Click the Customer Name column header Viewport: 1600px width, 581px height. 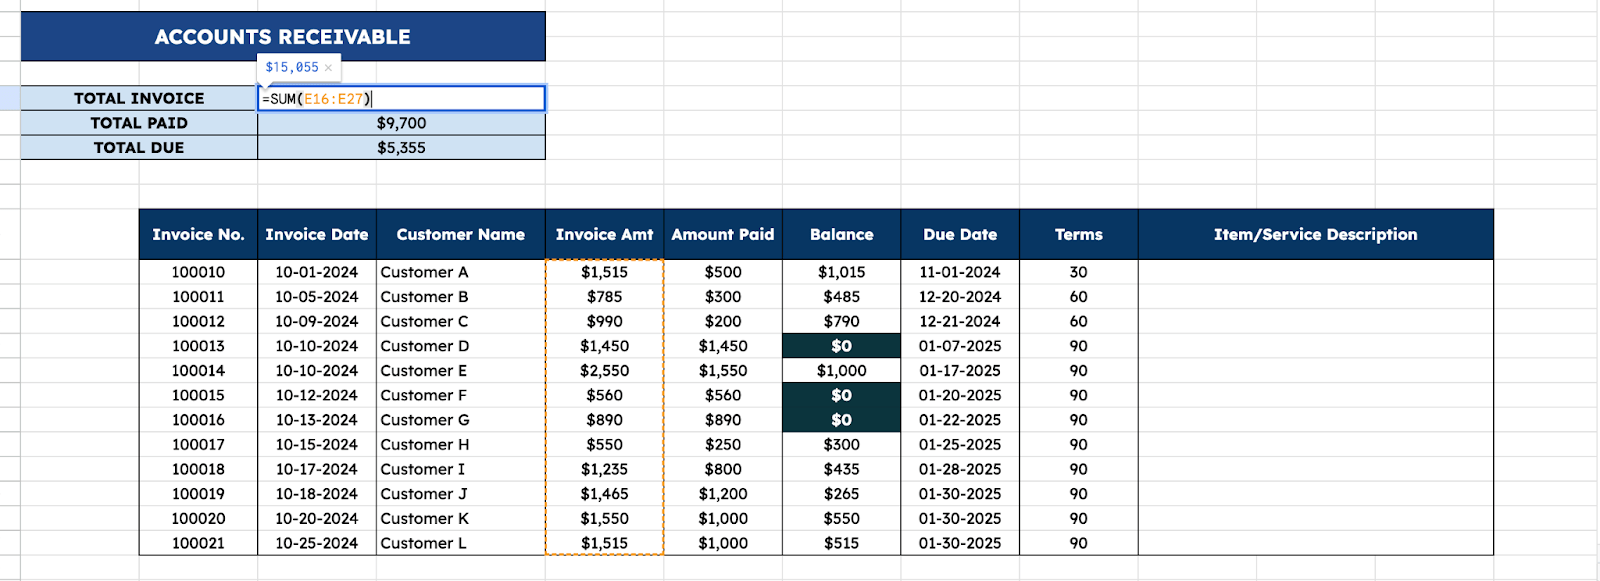click(x=460, y=234)
